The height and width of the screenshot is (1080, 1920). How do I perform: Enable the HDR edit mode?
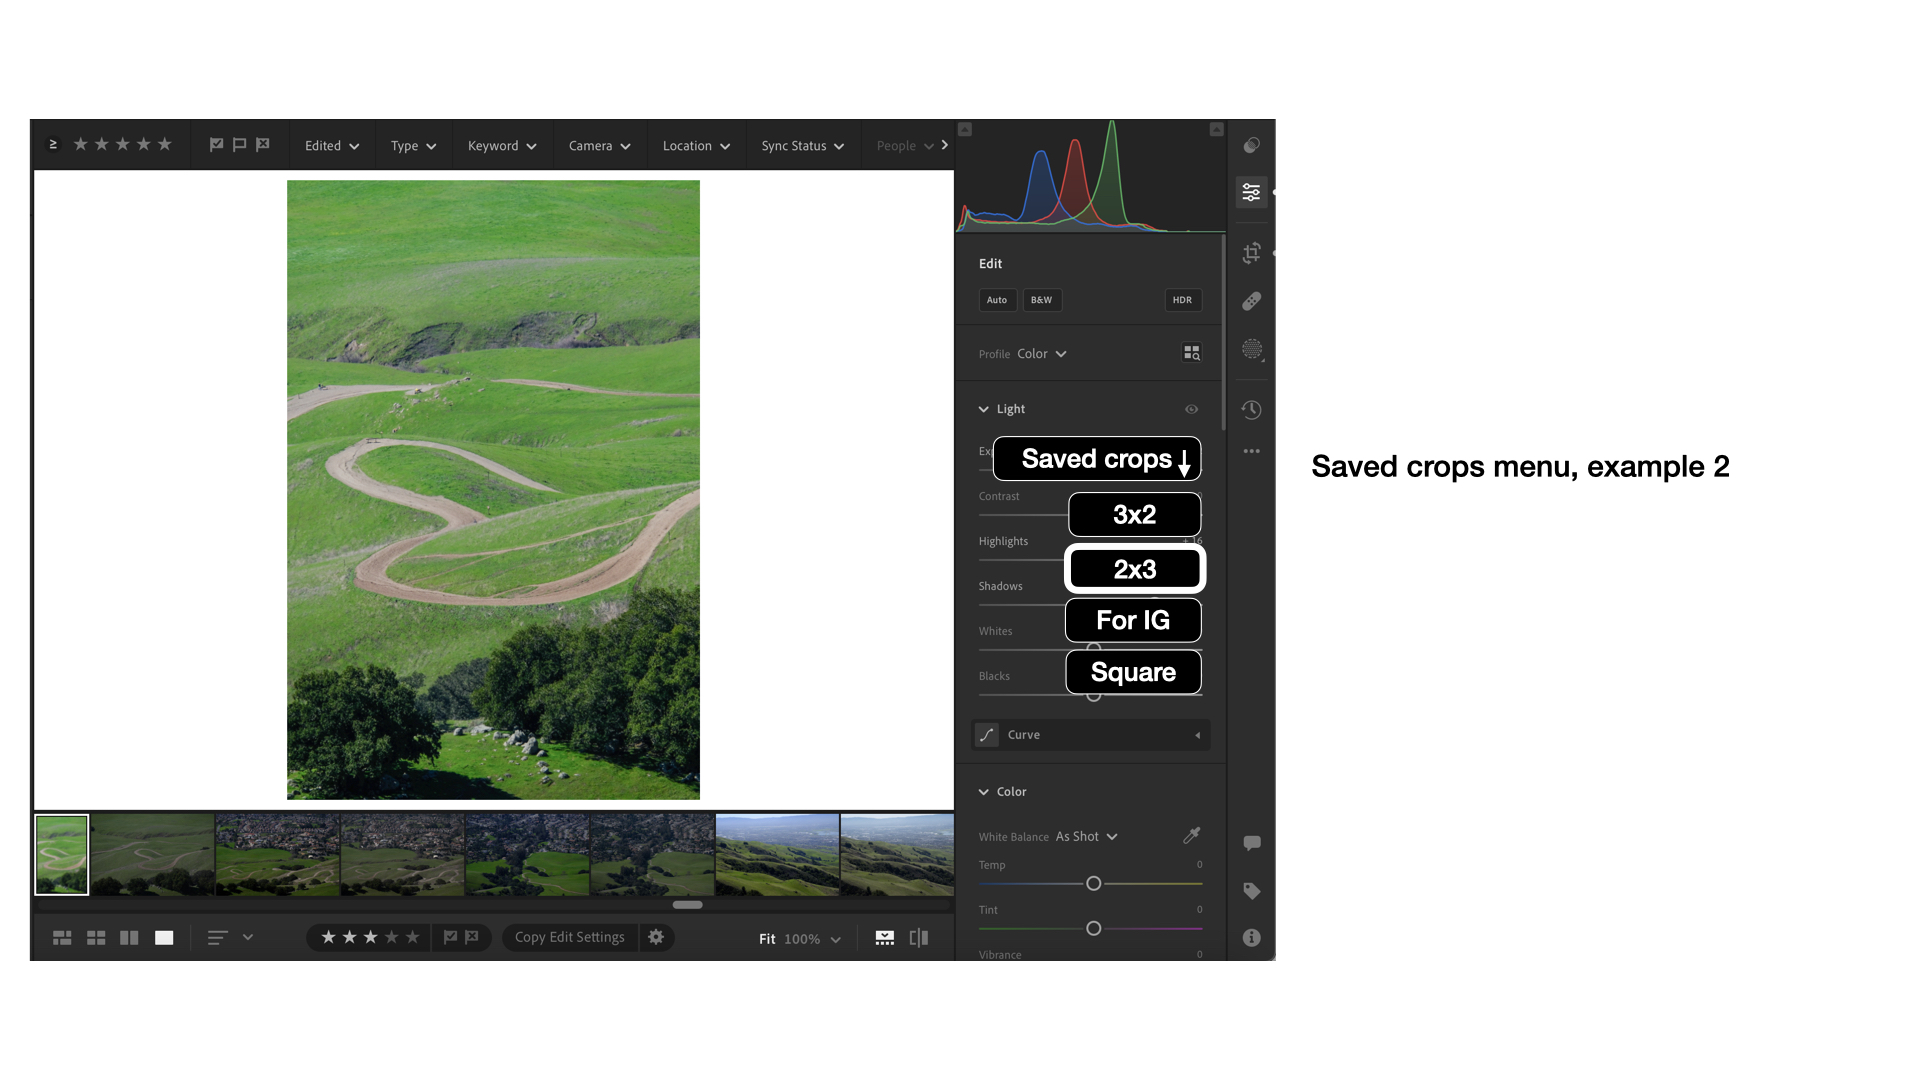(1182, 300)
